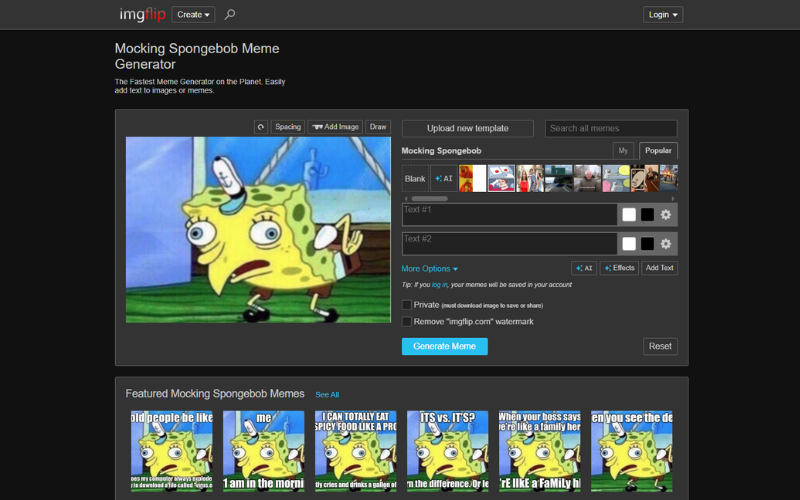Image resolution: width=800 pixels, height=500 pixels.
Task: Open the Login dropdown
Action: [x=663, y=14]
